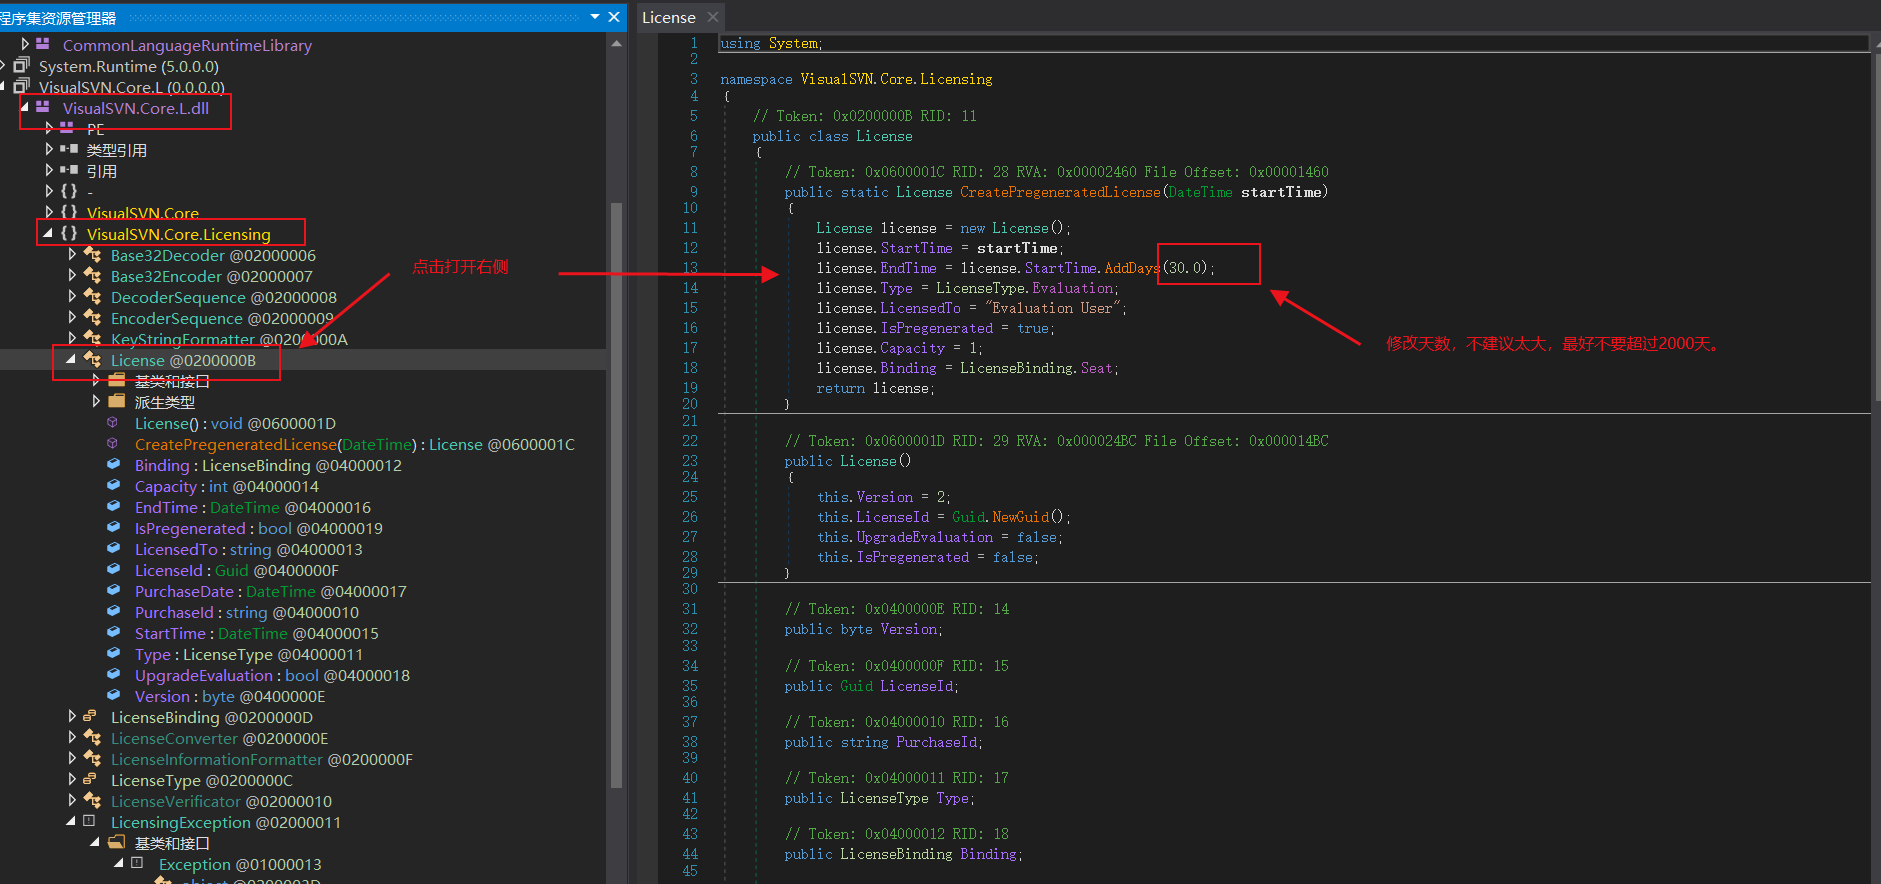Click the LicenseType enum icon

[x=90, y=779]
